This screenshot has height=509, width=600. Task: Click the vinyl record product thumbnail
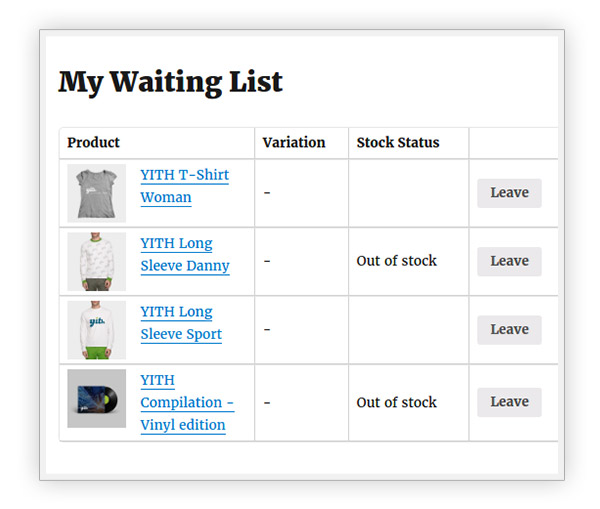tap(96, 398)
